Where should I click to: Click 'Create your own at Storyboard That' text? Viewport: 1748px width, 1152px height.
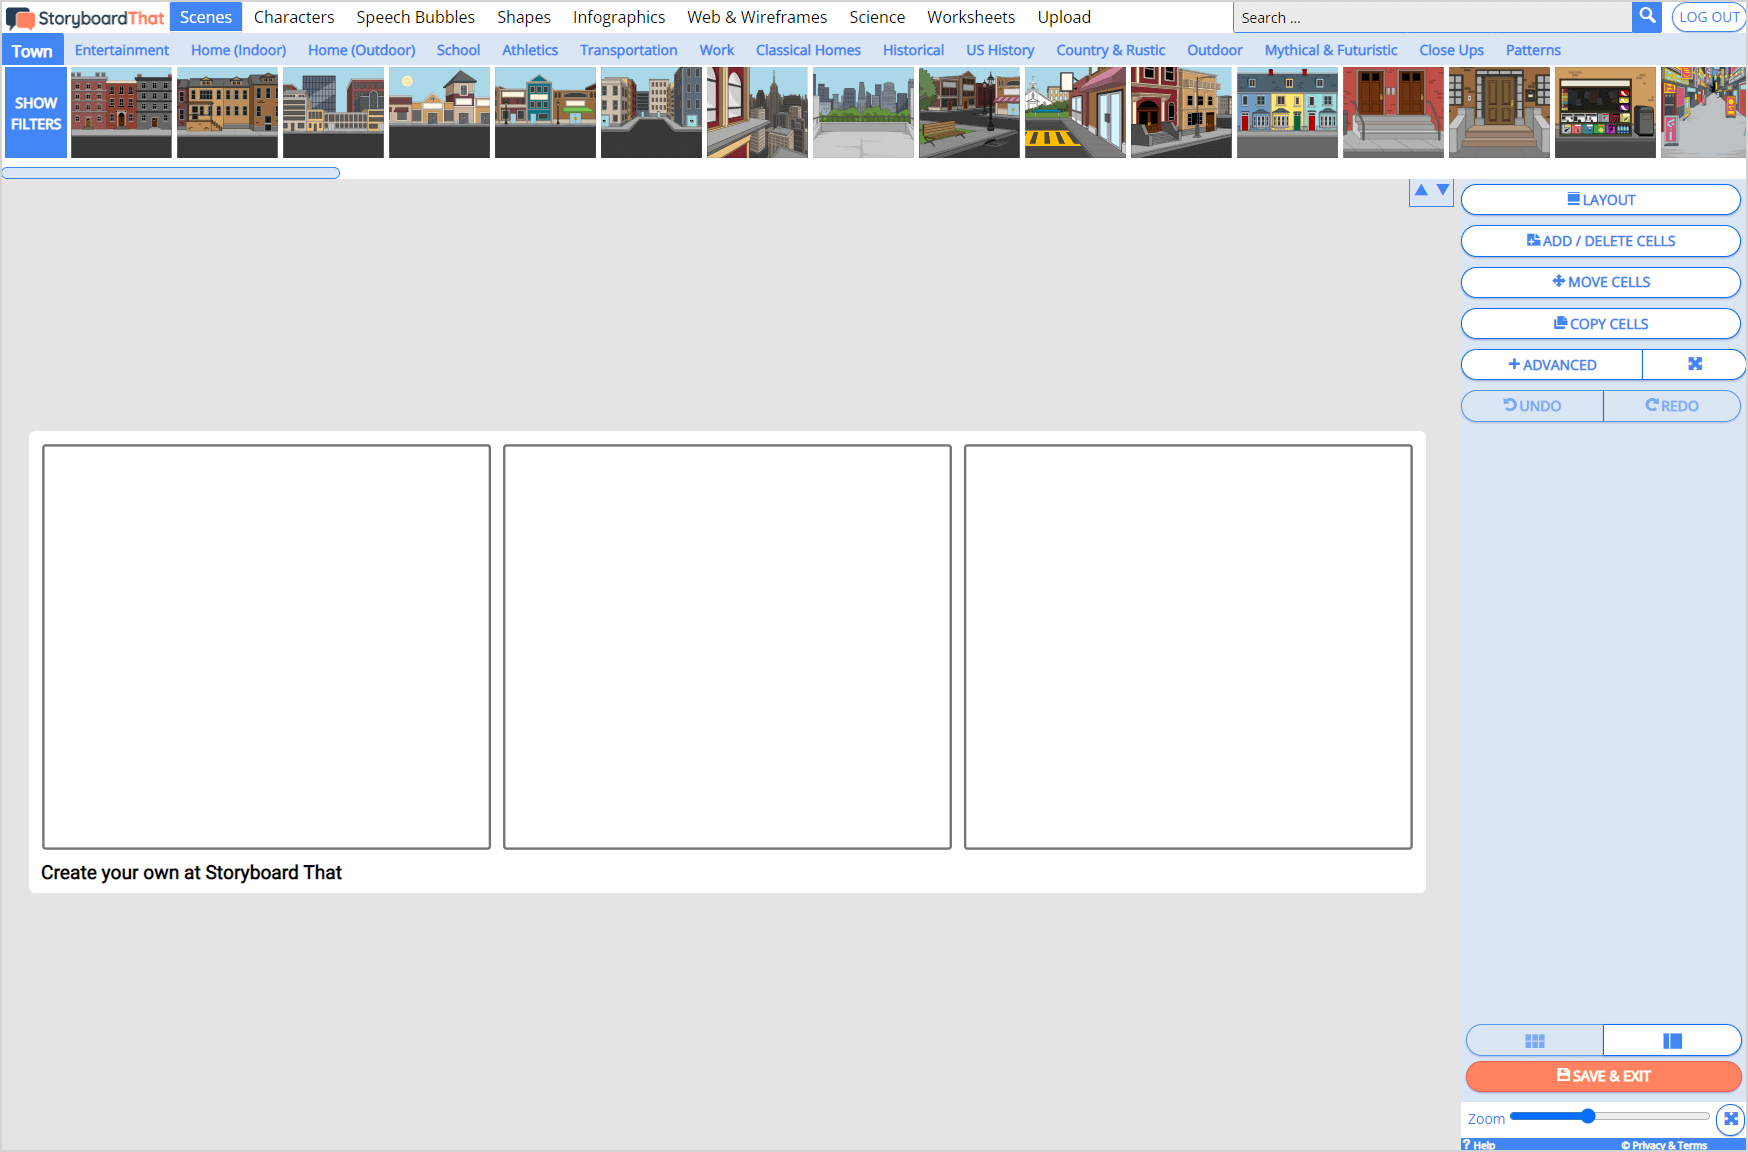click(x=191, y=872)
